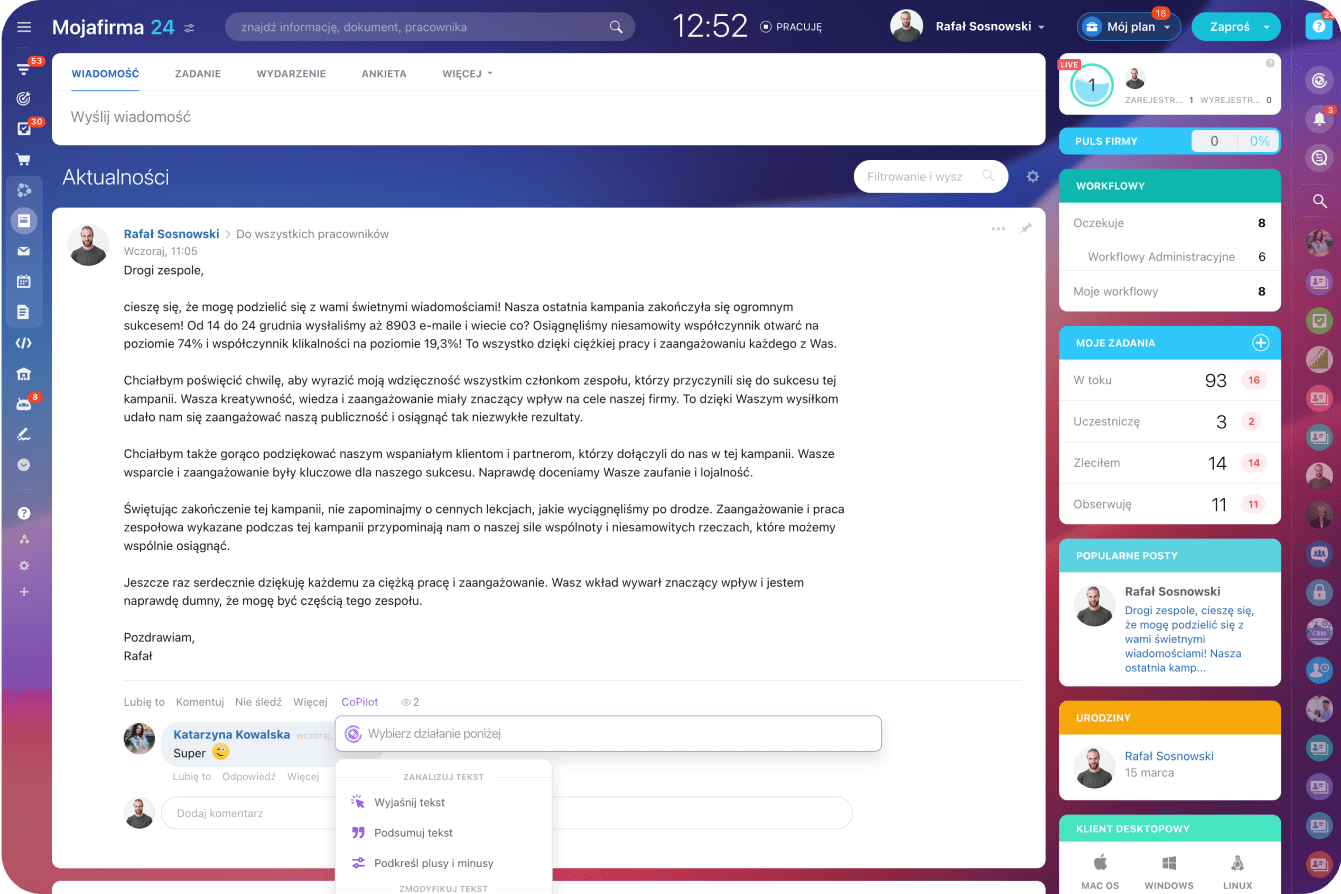
Task: Open the developer code brackets icon in sidebar
Action: coord(24,343)
